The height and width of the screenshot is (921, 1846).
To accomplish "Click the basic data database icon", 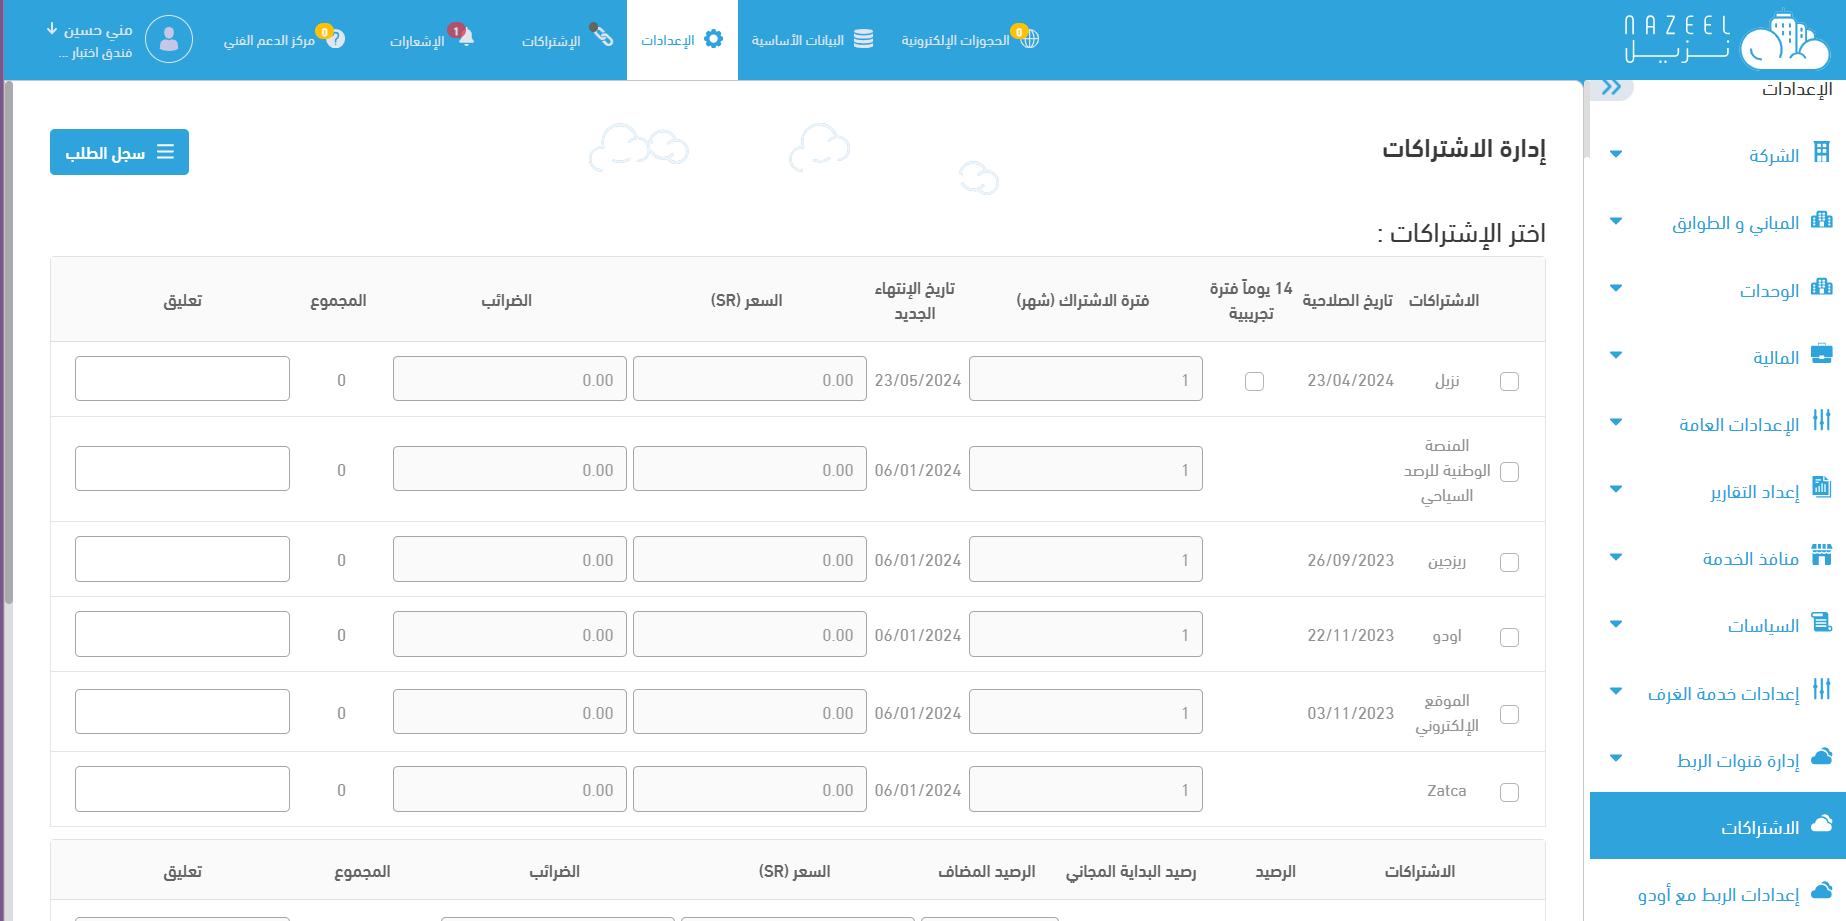I will pyautogui.click(x=863, y=39).
